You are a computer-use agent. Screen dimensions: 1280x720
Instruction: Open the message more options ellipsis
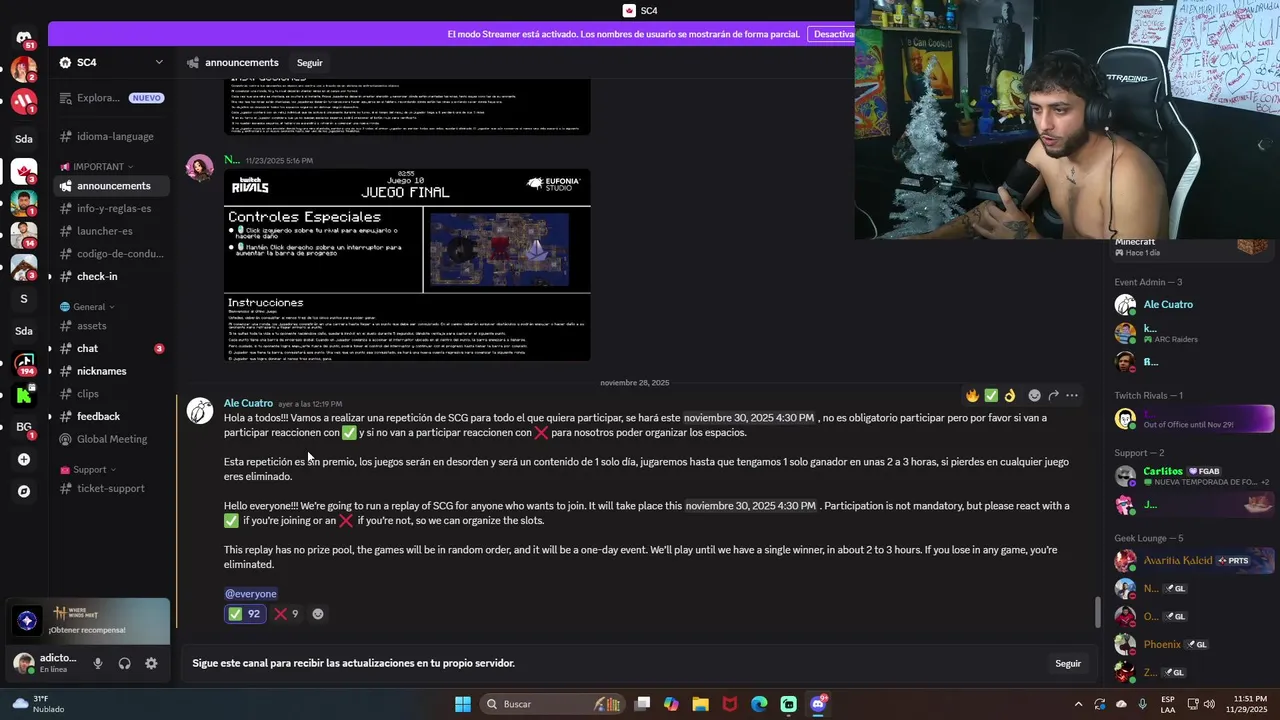pyautogui.click(x=1072, y=396)
